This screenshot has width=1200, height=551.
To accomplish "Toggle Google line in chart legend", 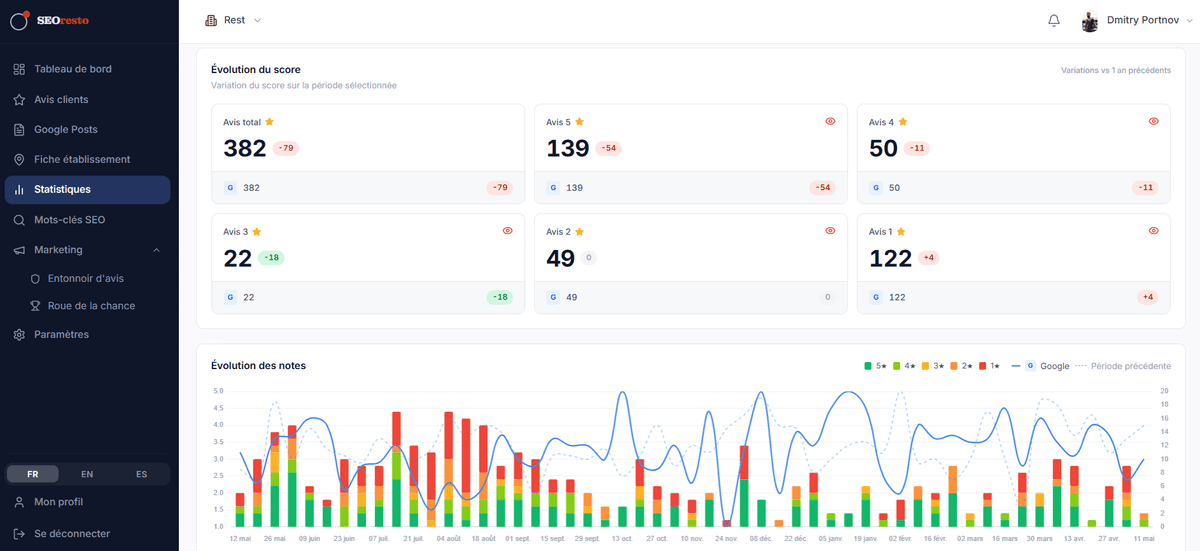I will tap(1040, 366).
